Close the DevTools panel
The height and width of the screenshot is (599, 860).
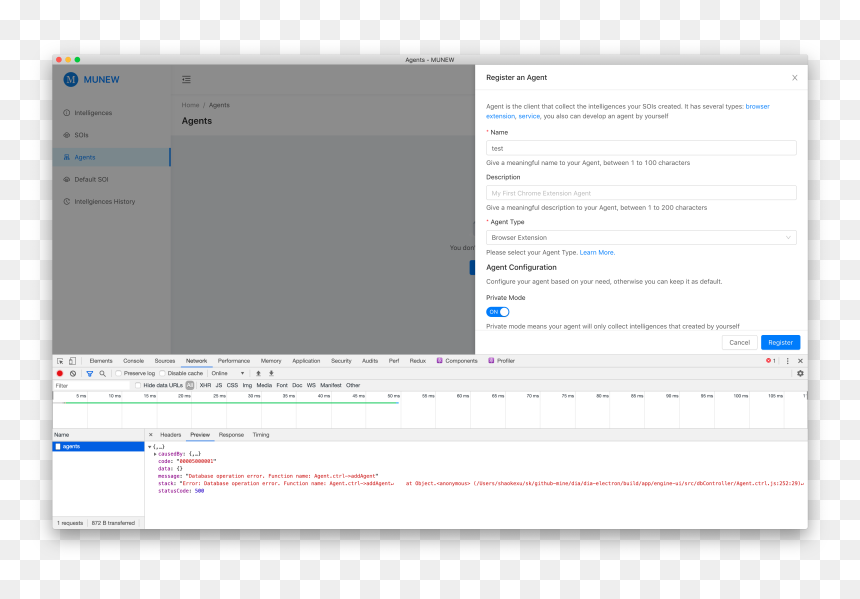pyautogui.click(x=800, y=361)
